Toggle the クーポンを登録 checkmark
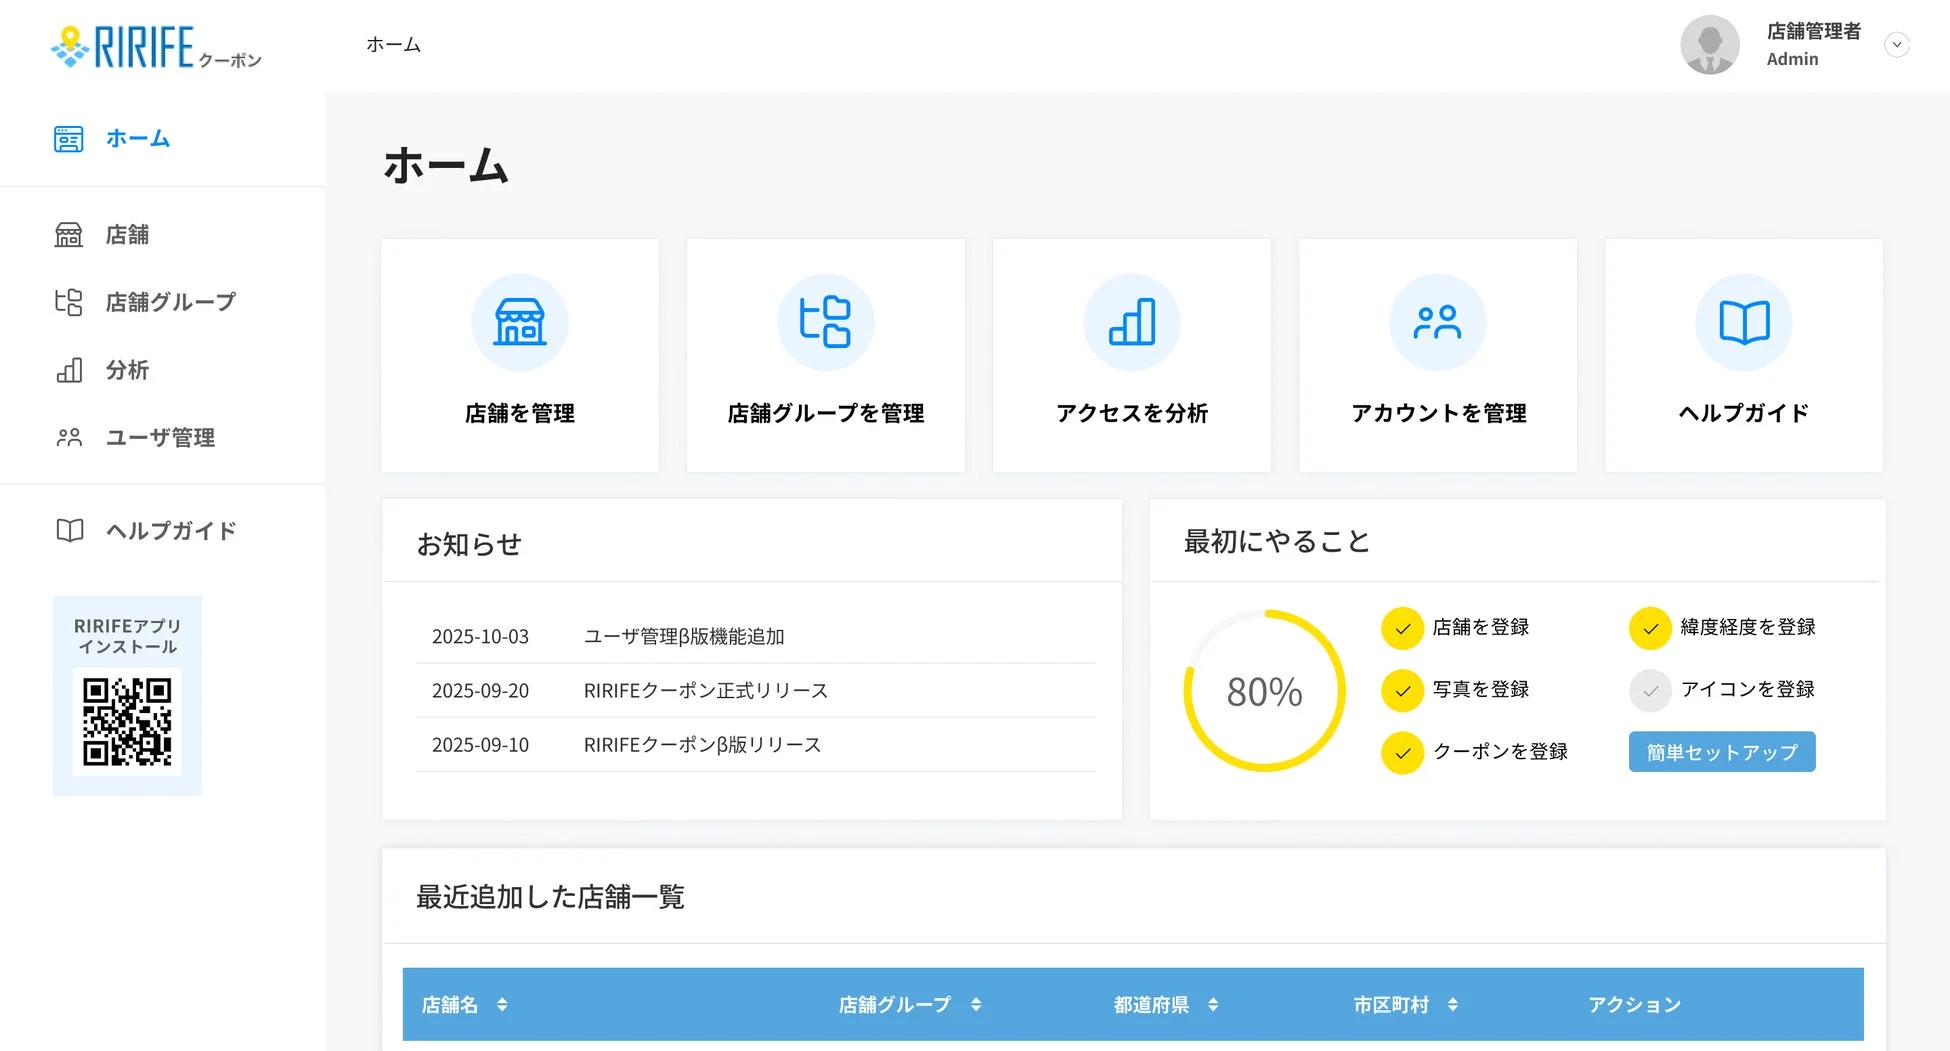Screen dimensions: 1950x1051 1402,753
